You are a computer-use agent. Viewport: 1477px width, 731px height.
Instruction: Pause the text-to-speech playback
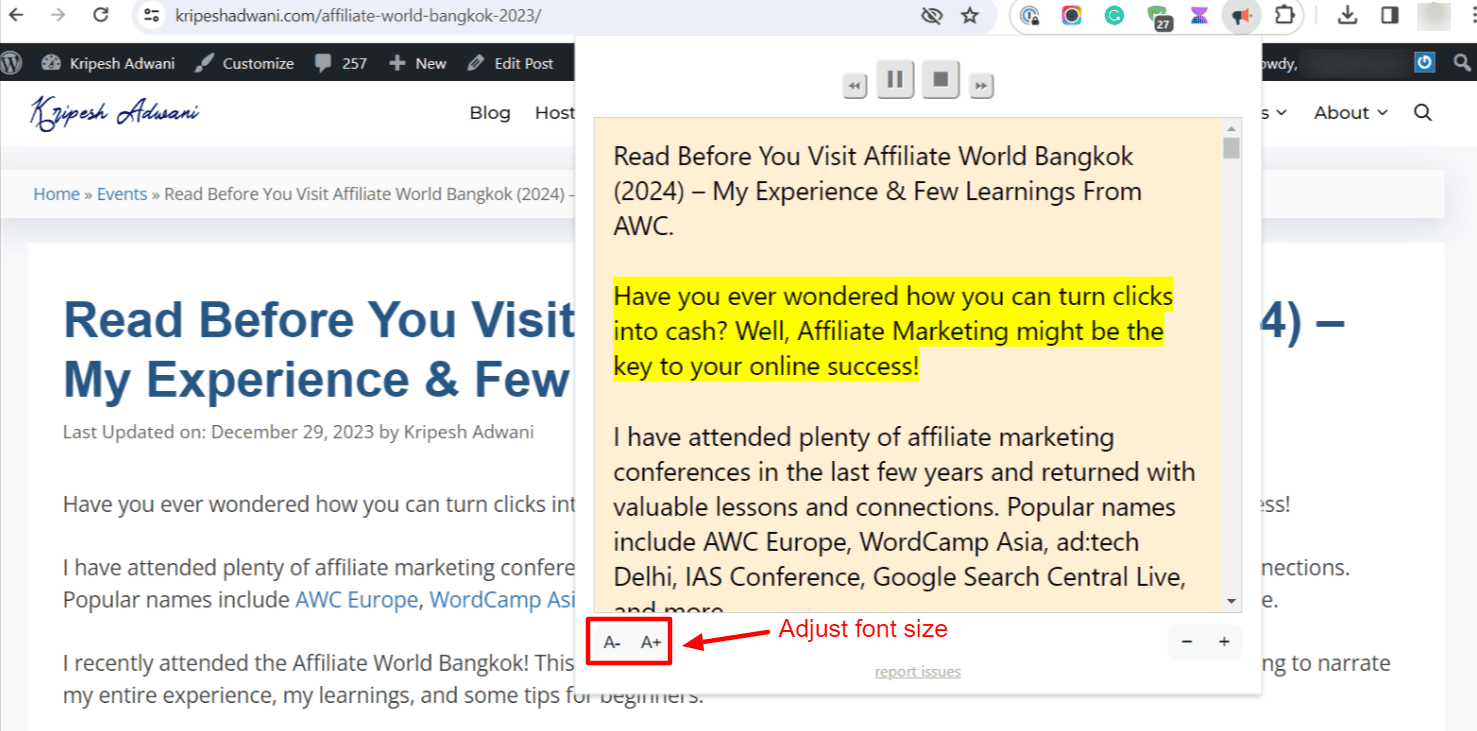tap(895, 79)
